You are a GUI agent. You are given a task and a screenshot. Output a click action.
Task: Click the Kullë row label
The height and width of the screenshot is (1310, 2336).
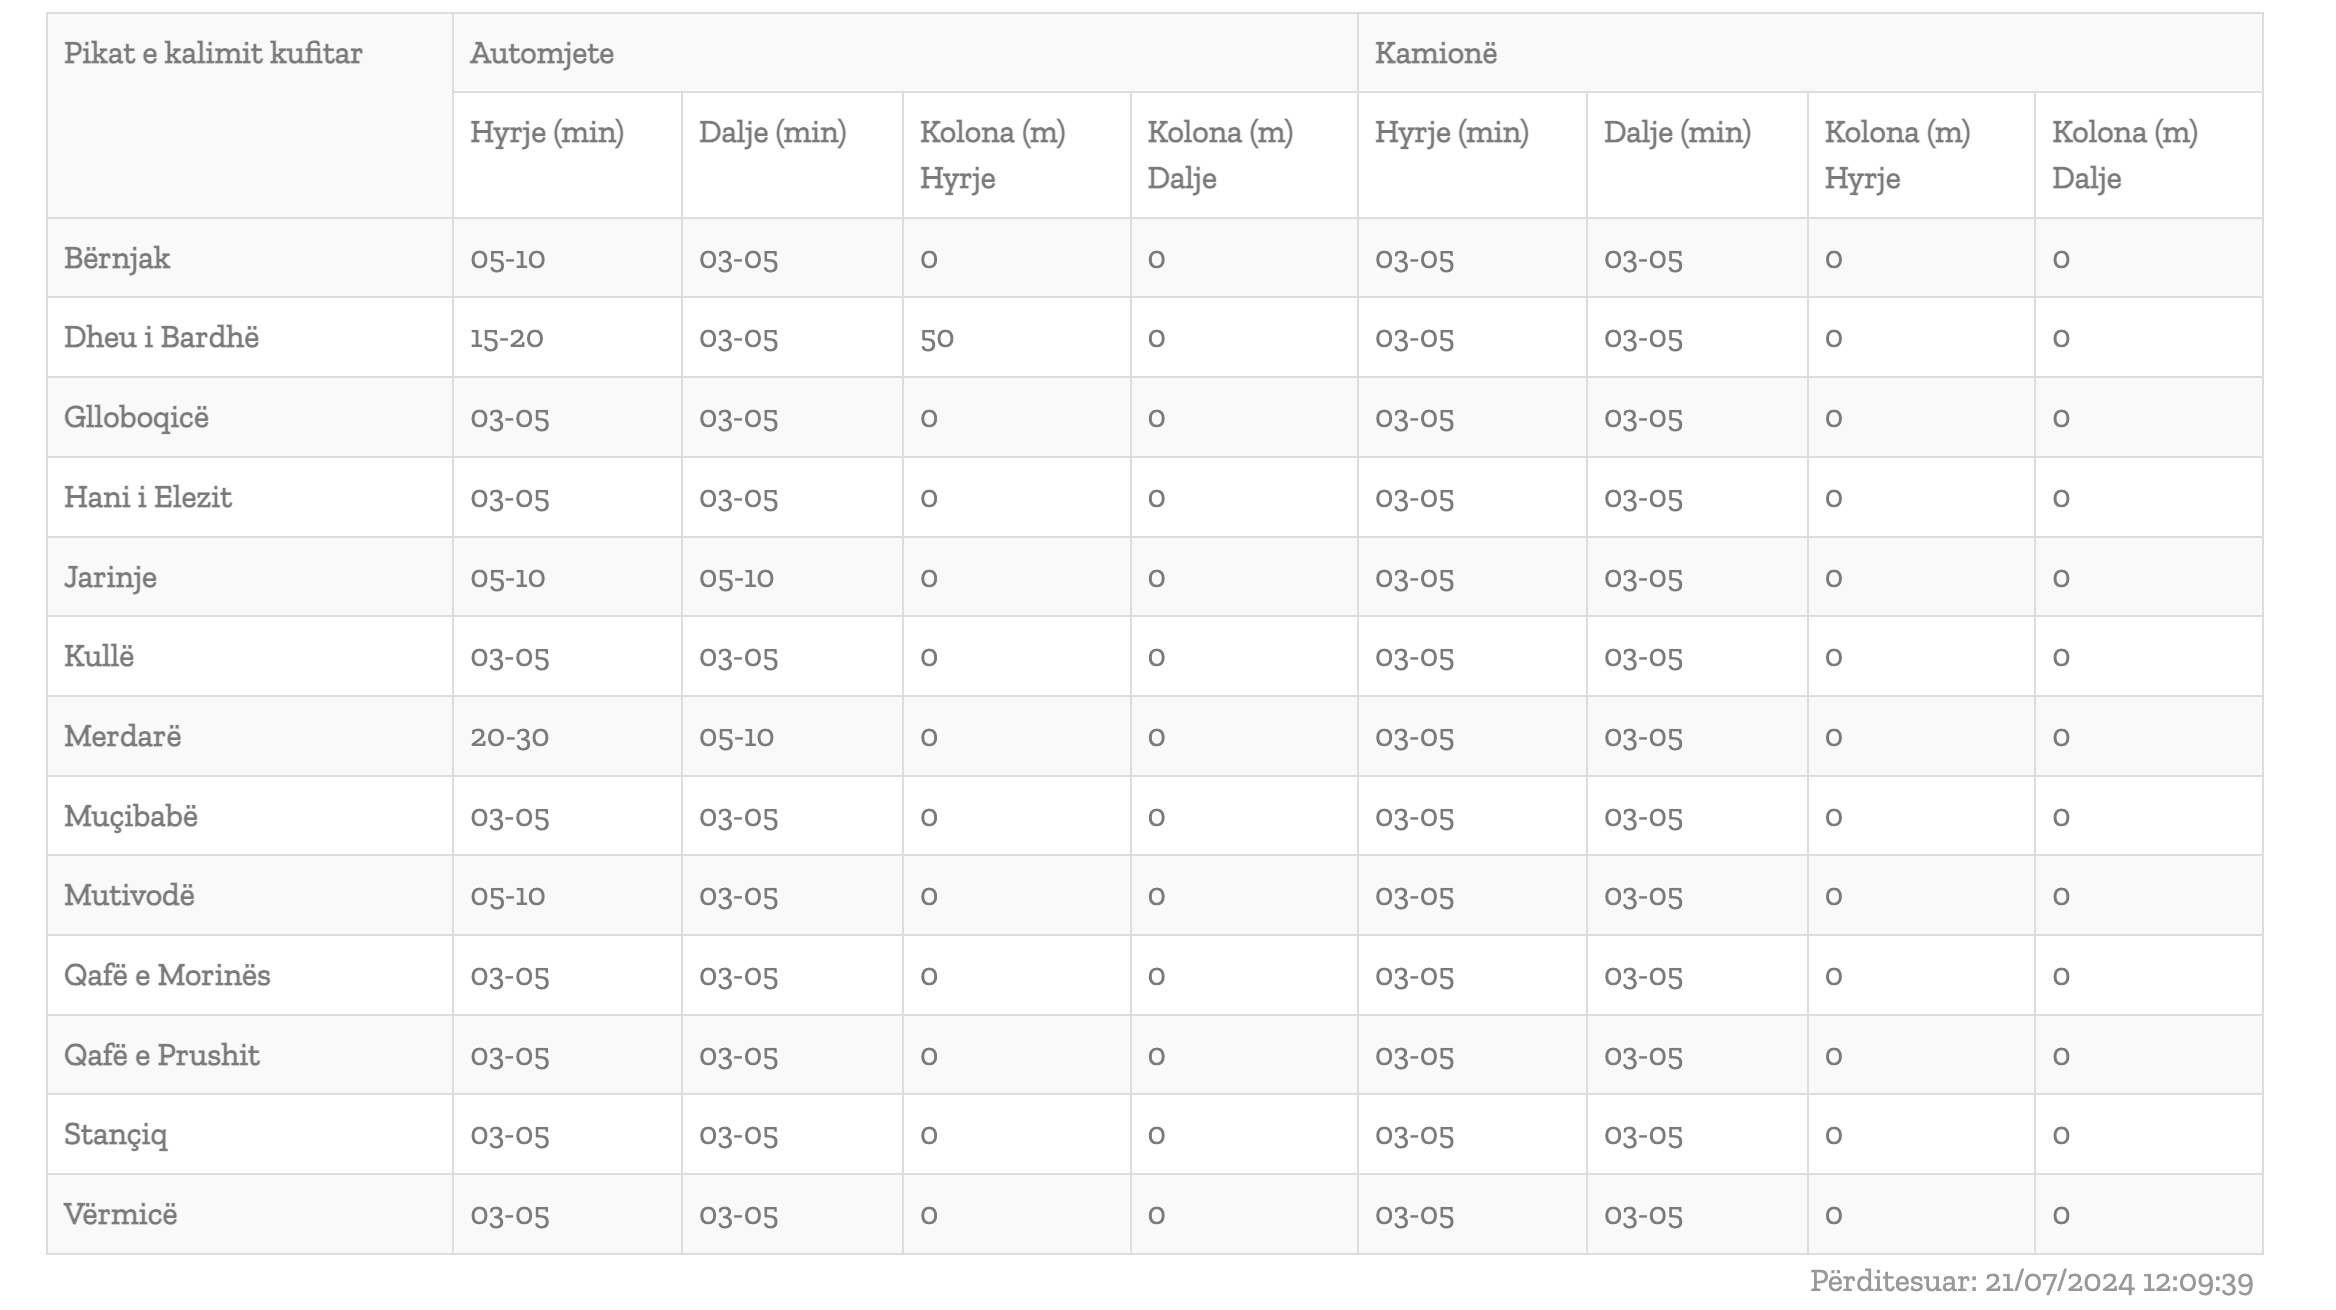[99, 656]
